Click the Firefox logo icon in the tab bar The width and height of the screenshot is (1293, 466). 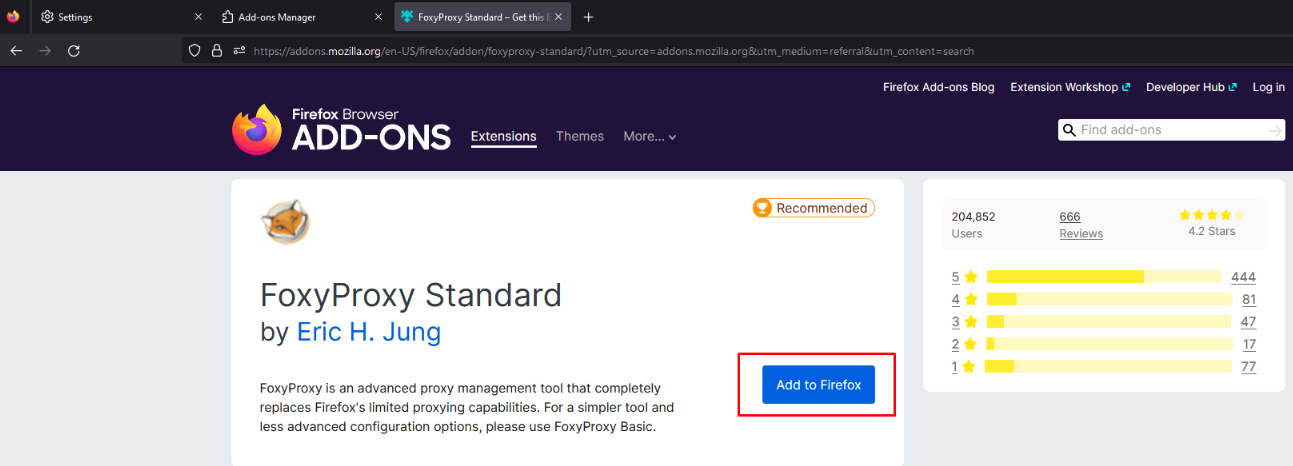13,16
